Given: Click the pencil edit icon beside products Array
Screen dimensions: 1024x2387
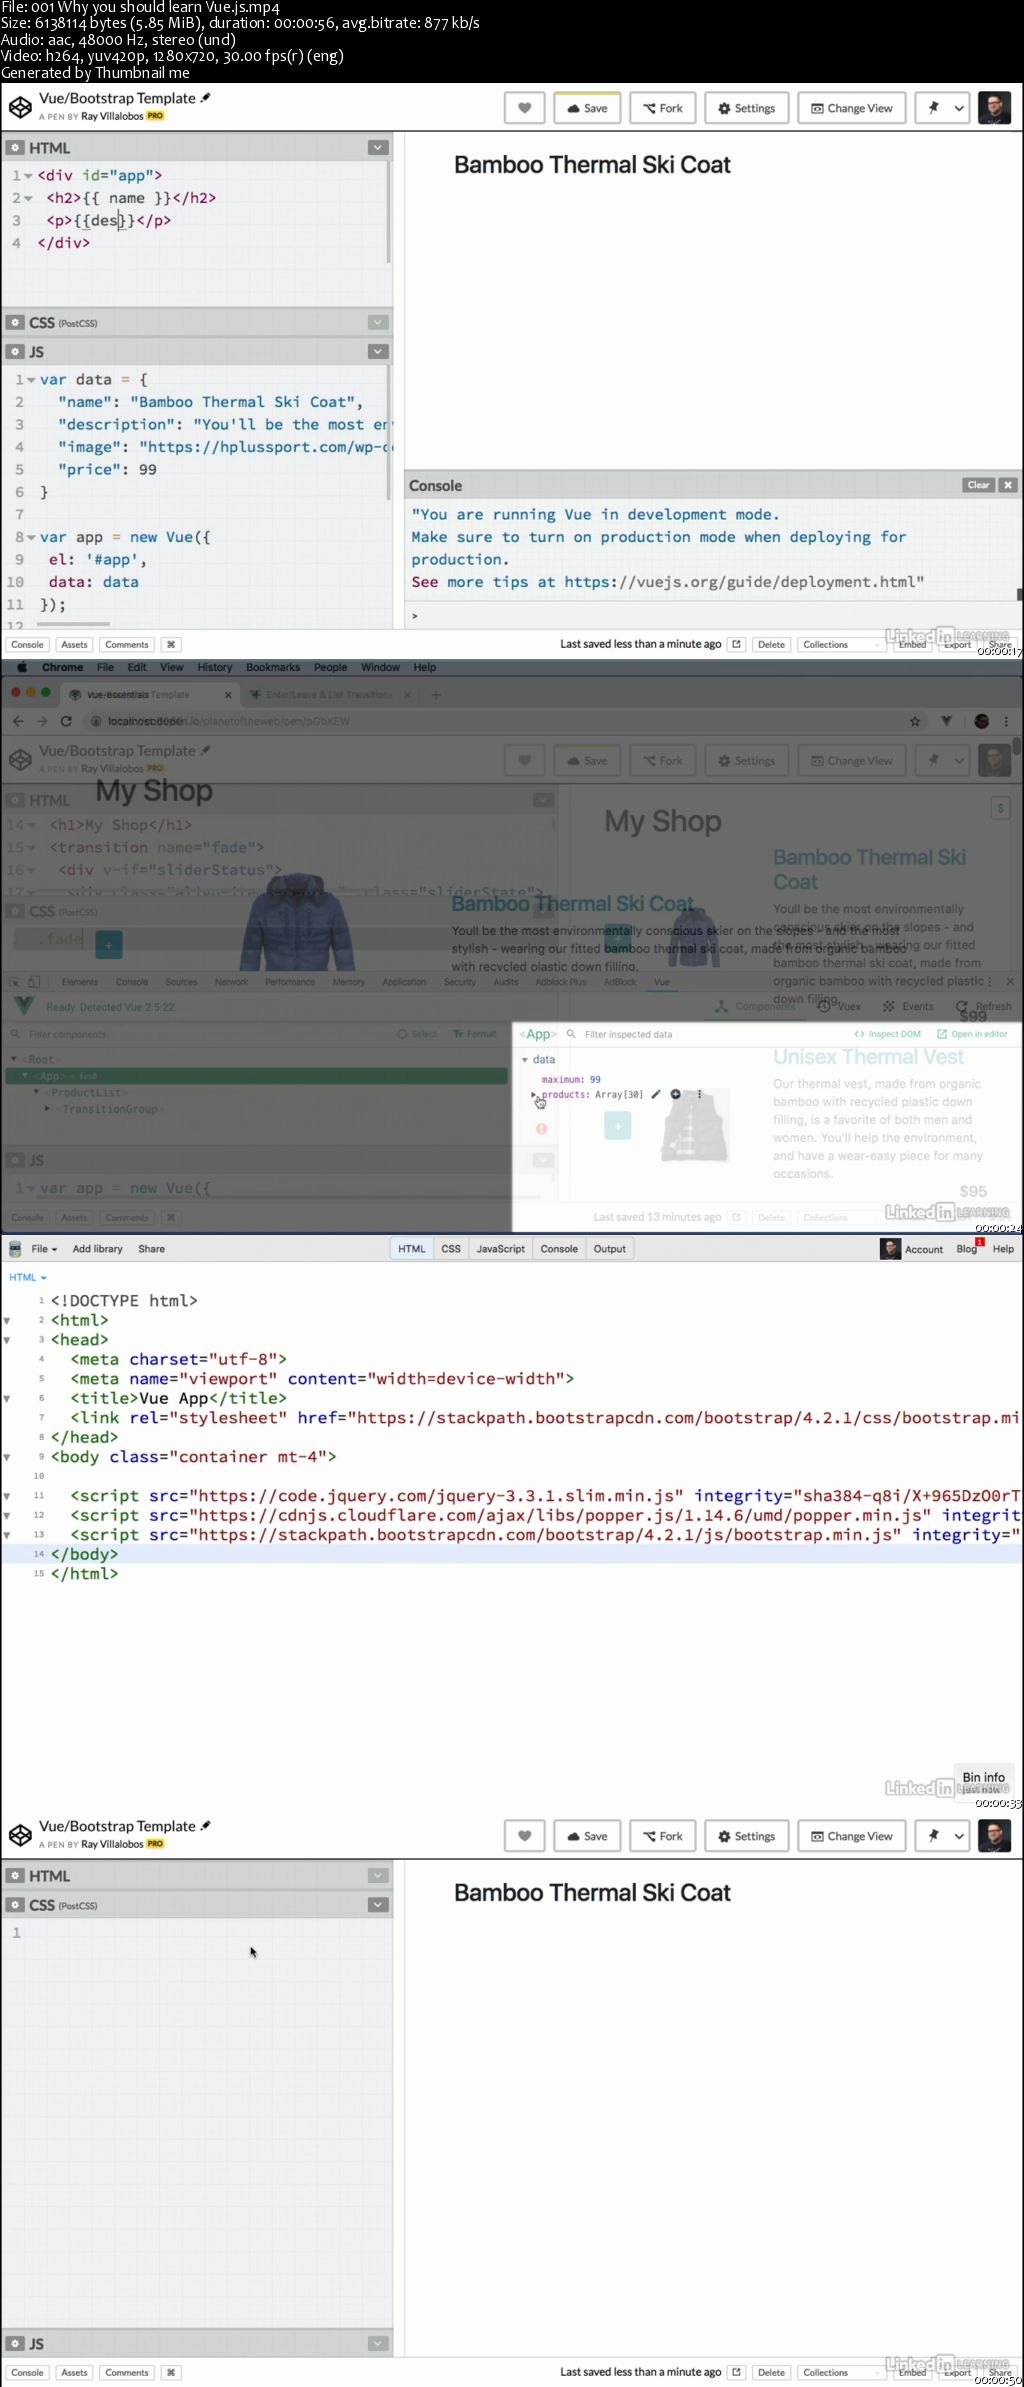Looking at the screenshot, I should coord(656,1094).
